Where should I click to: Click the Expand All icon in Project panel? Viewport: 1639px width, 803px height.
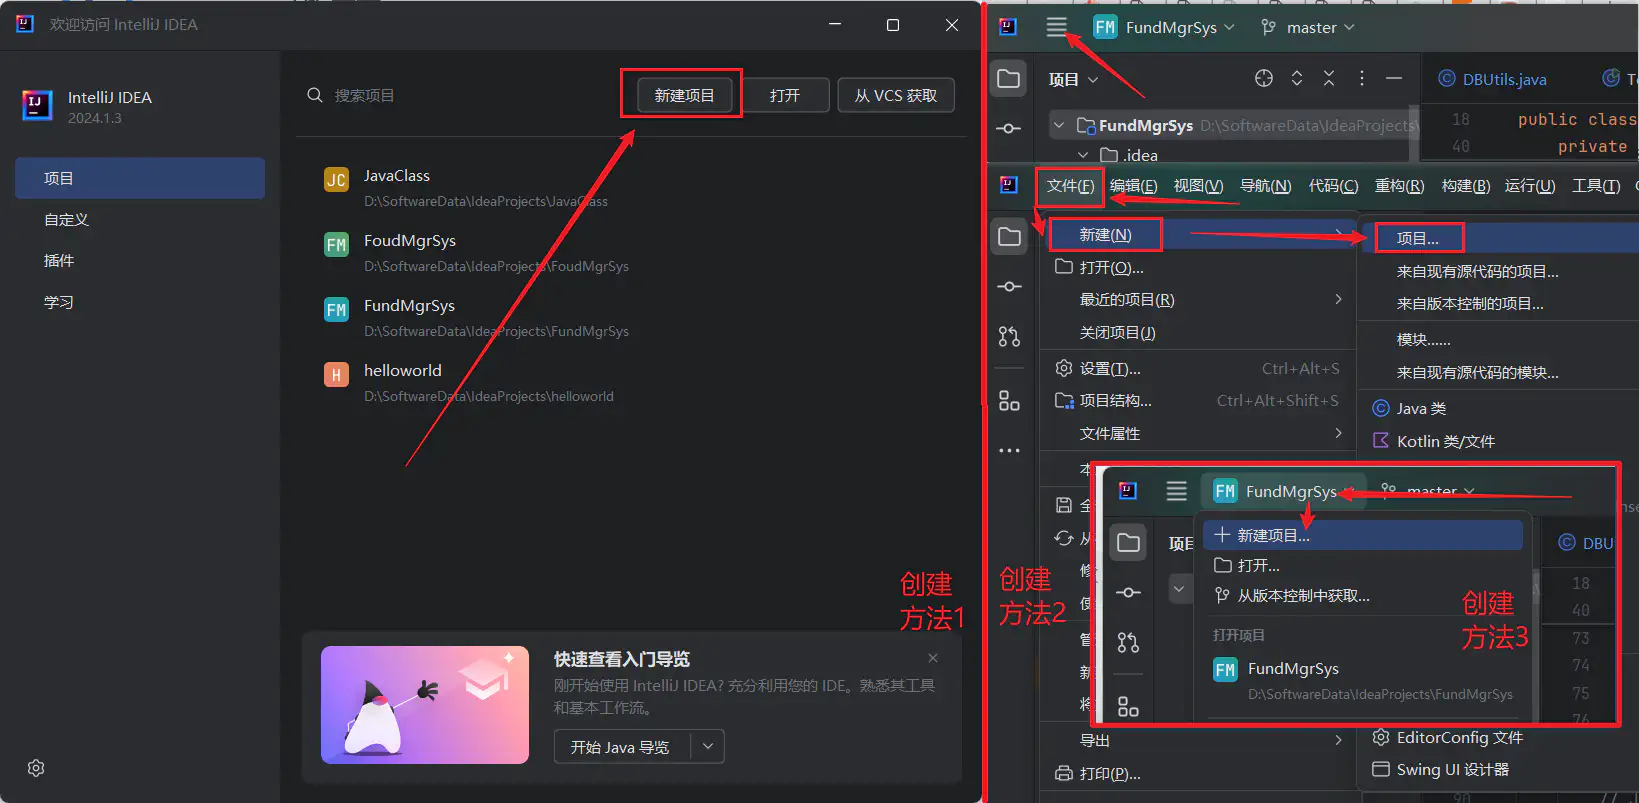point(1297,78)
